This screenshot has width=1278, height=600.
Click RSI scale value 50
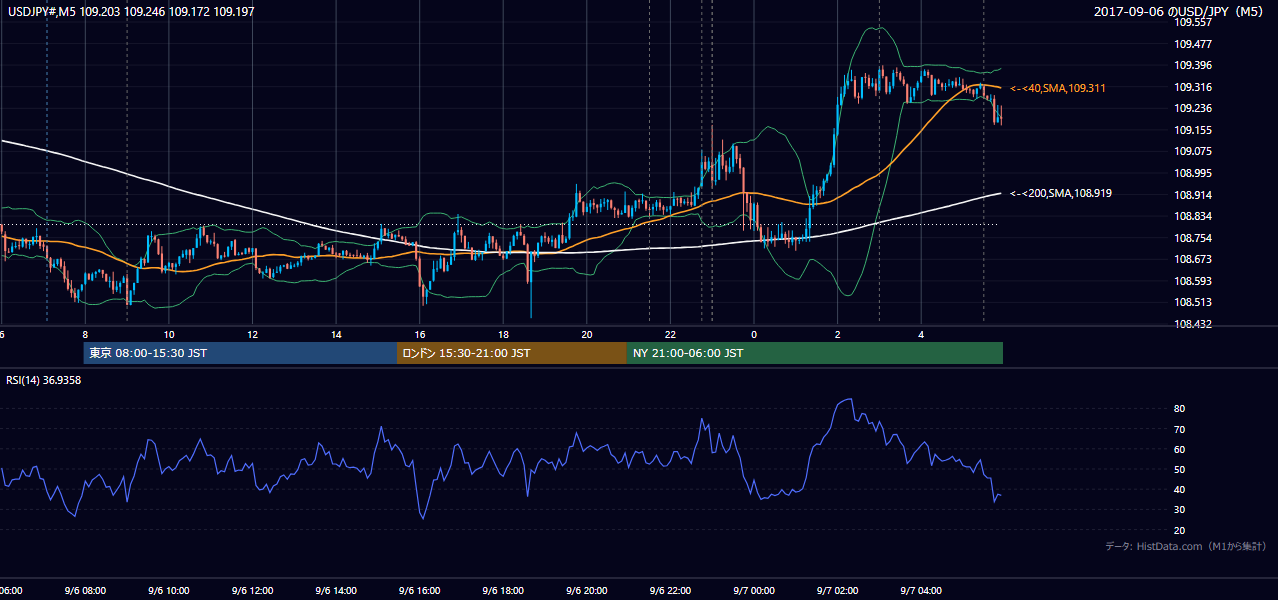[x=1180, y=469]
